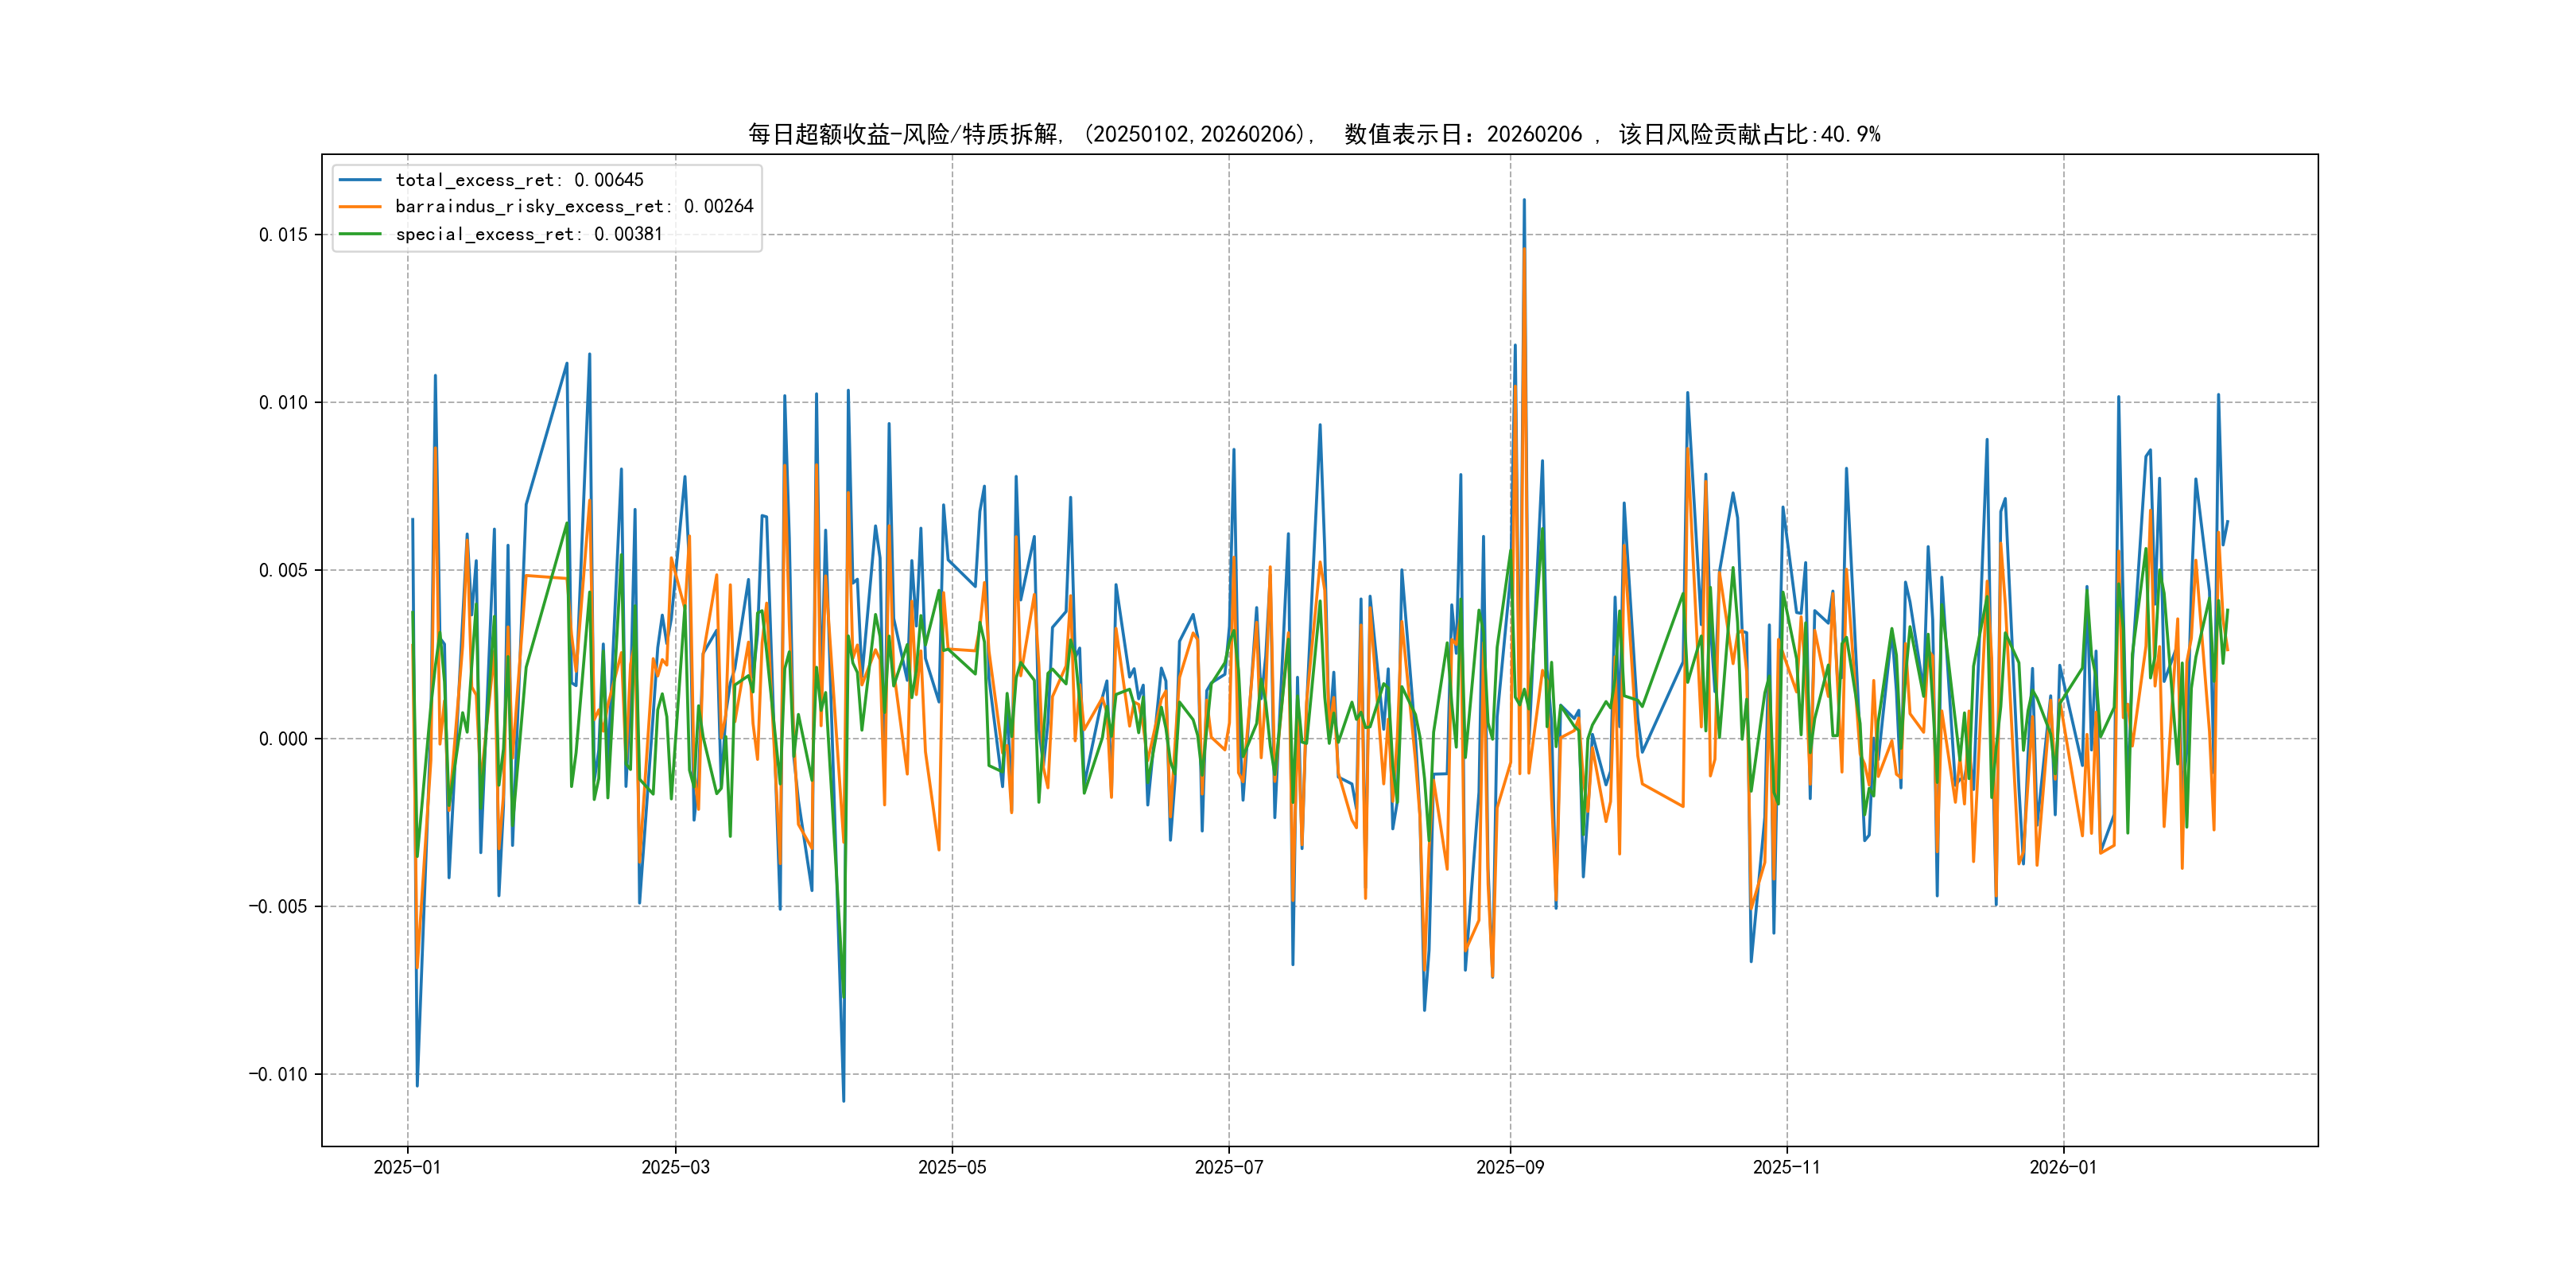Click the 2025-01 x-axis date label

point(407,1167)
